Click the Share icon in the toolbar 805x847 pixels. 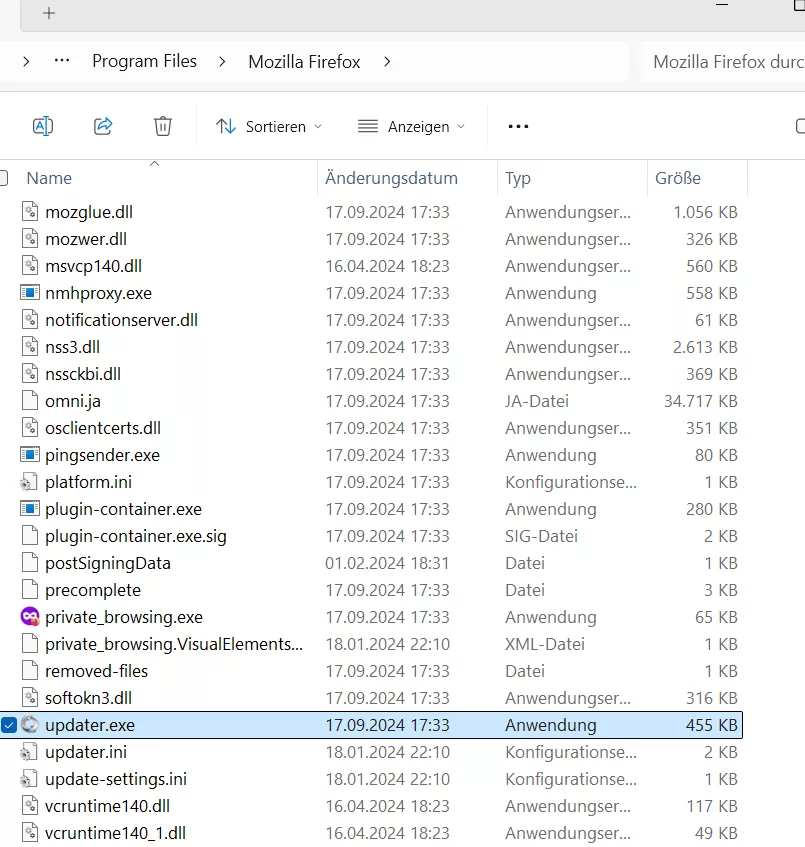pos(103,126)
